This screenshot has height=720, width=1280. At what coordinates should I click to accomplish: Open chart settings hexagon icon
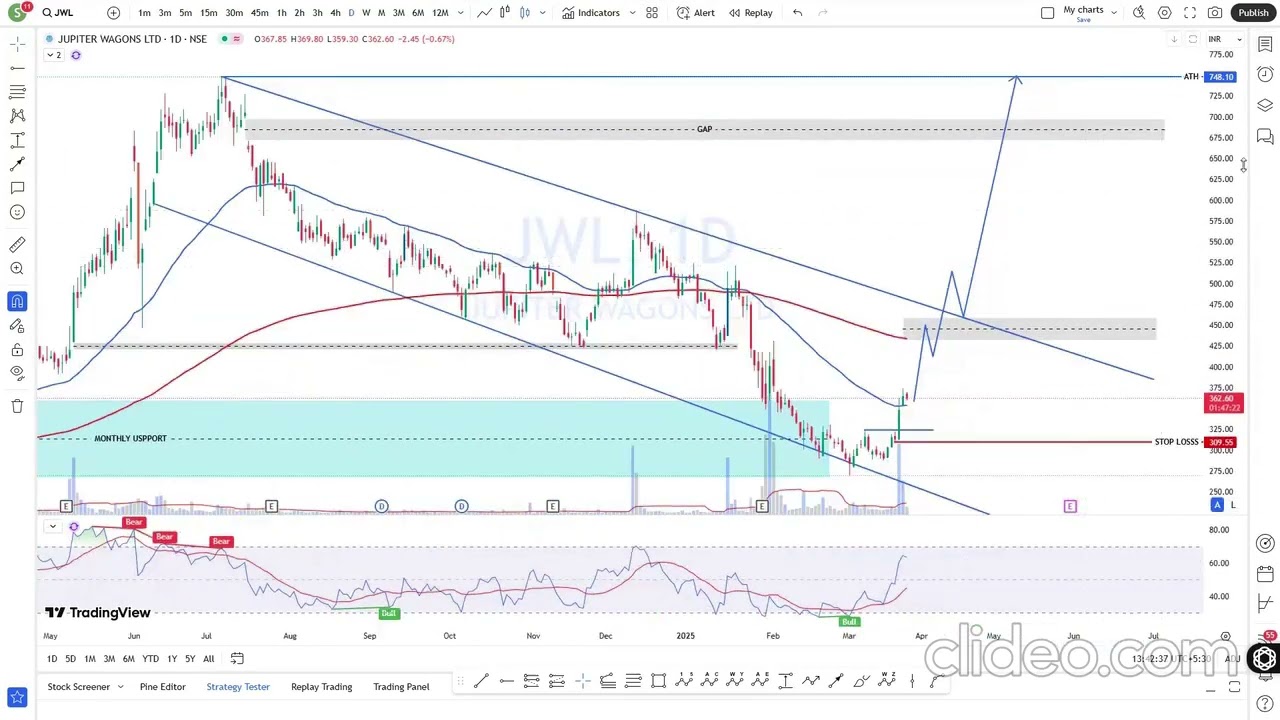tap(1165, 13)
